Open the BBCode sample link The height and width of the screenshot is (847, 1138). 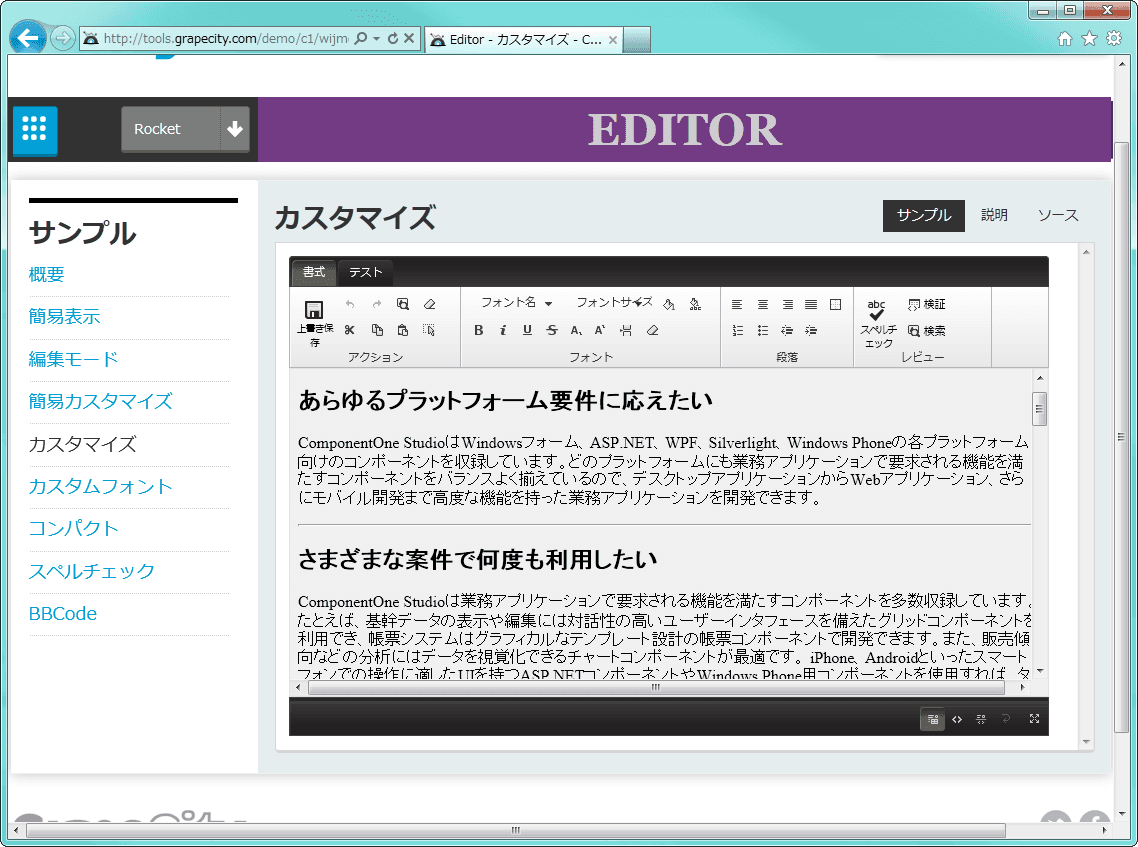pos(62,613)
